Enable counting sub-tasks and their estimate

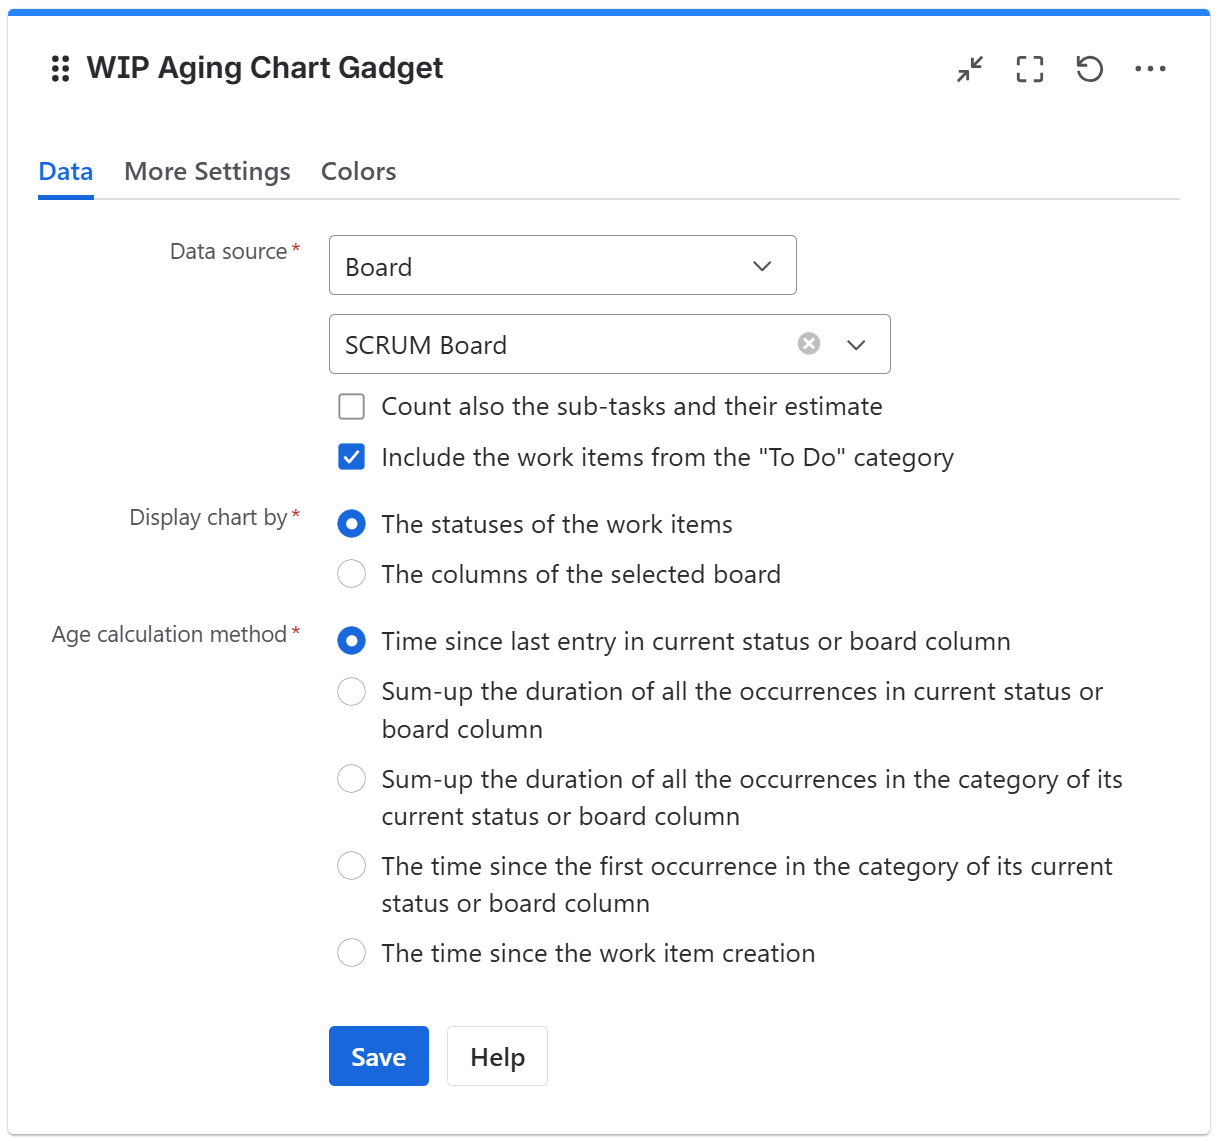351,406
